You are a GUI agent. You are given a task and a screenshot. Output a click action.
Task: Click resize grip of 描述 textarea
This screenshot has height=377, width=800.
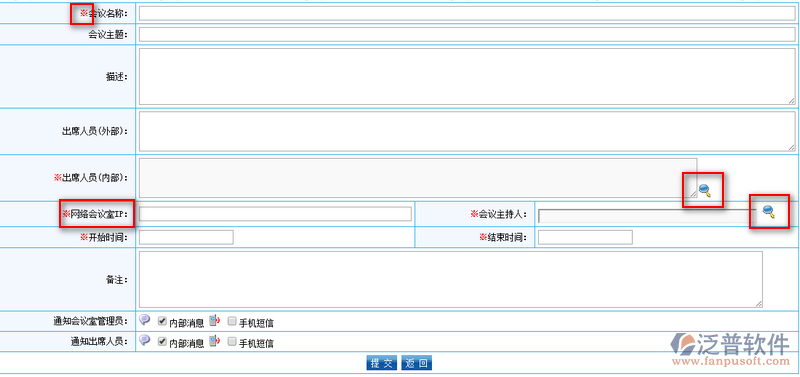point(791,101)
